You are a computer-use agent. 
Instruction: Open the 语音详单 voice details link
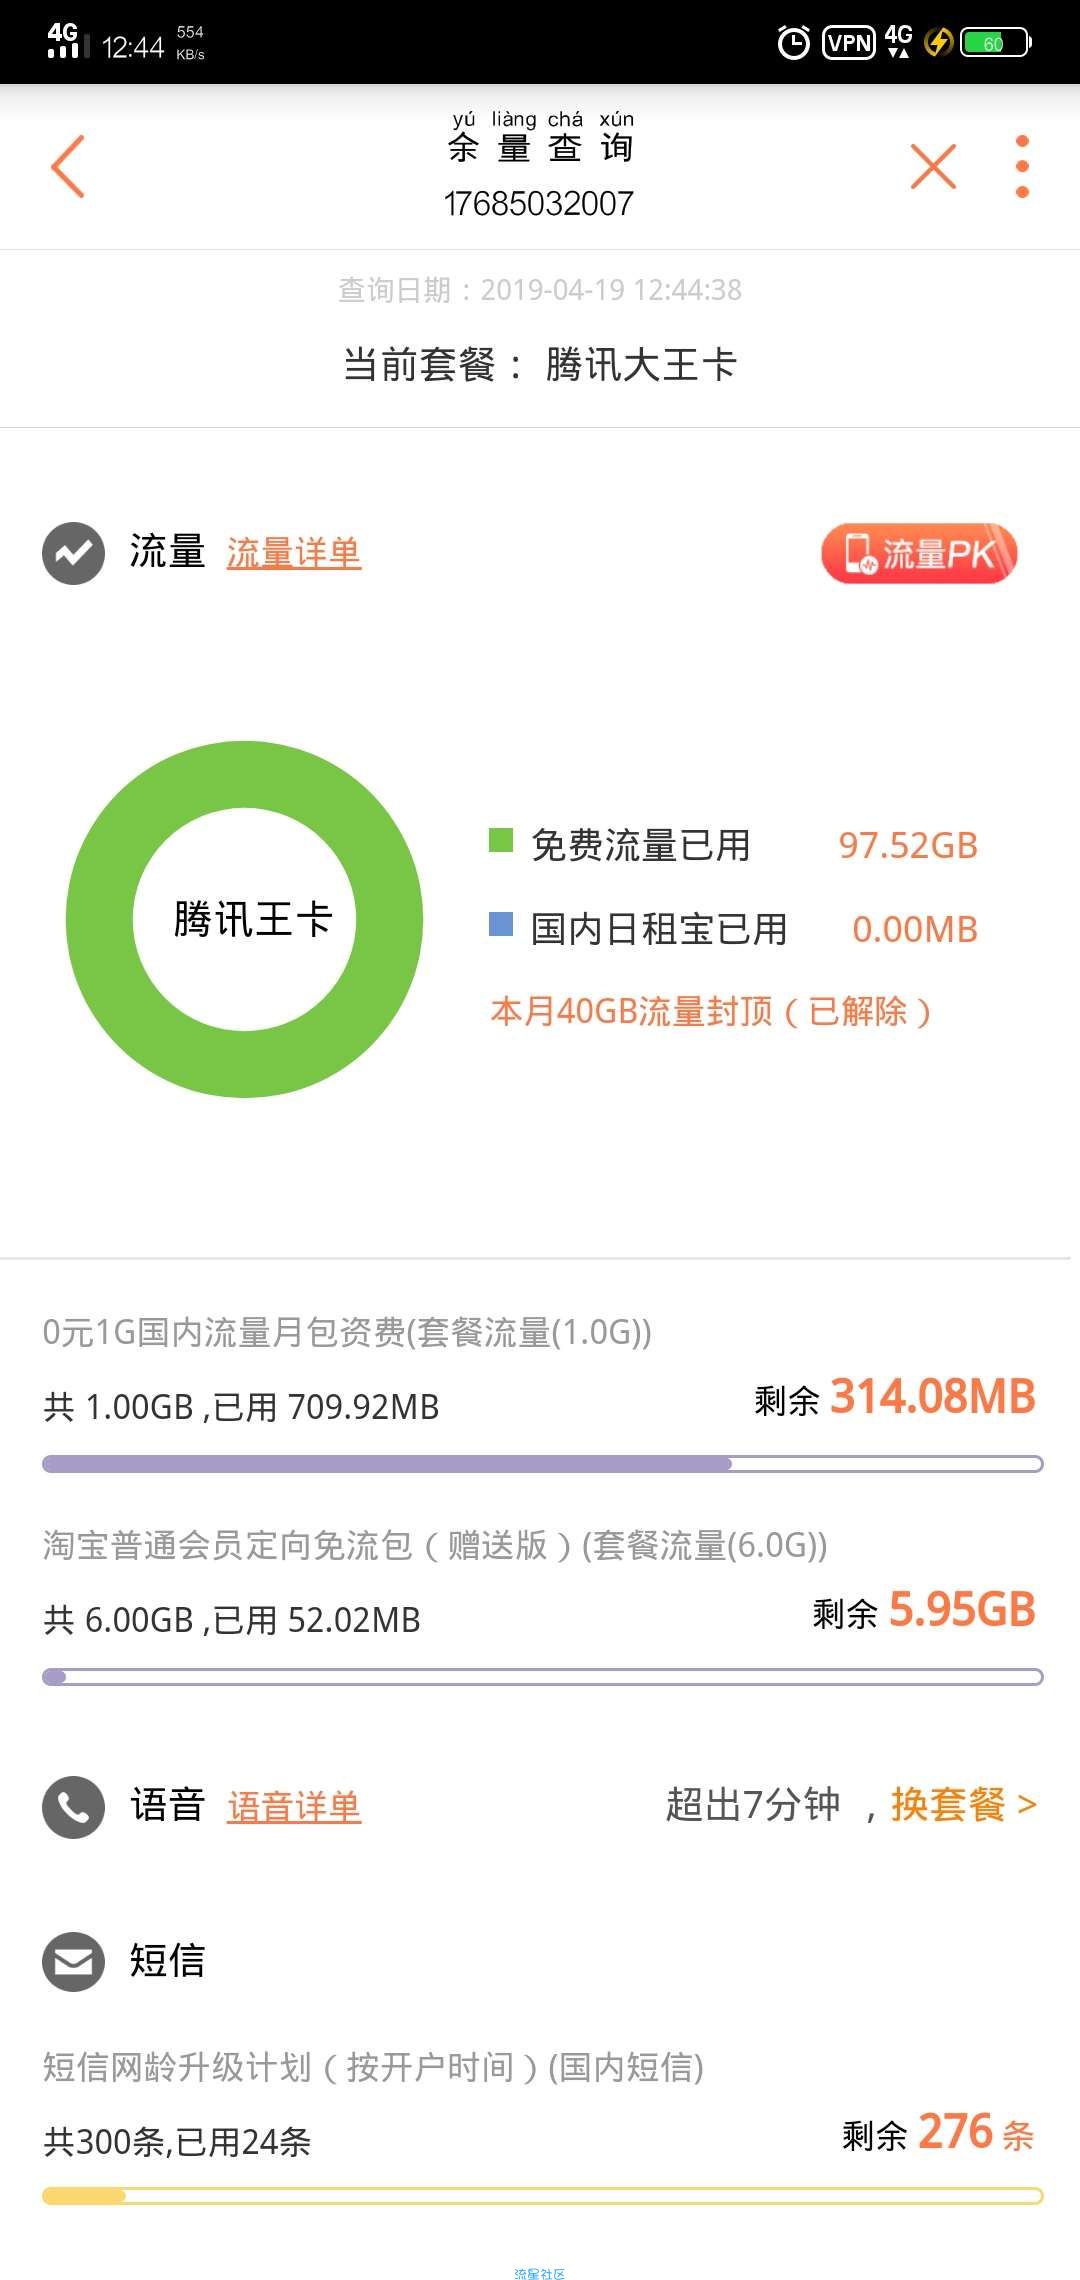(293, 1807)
